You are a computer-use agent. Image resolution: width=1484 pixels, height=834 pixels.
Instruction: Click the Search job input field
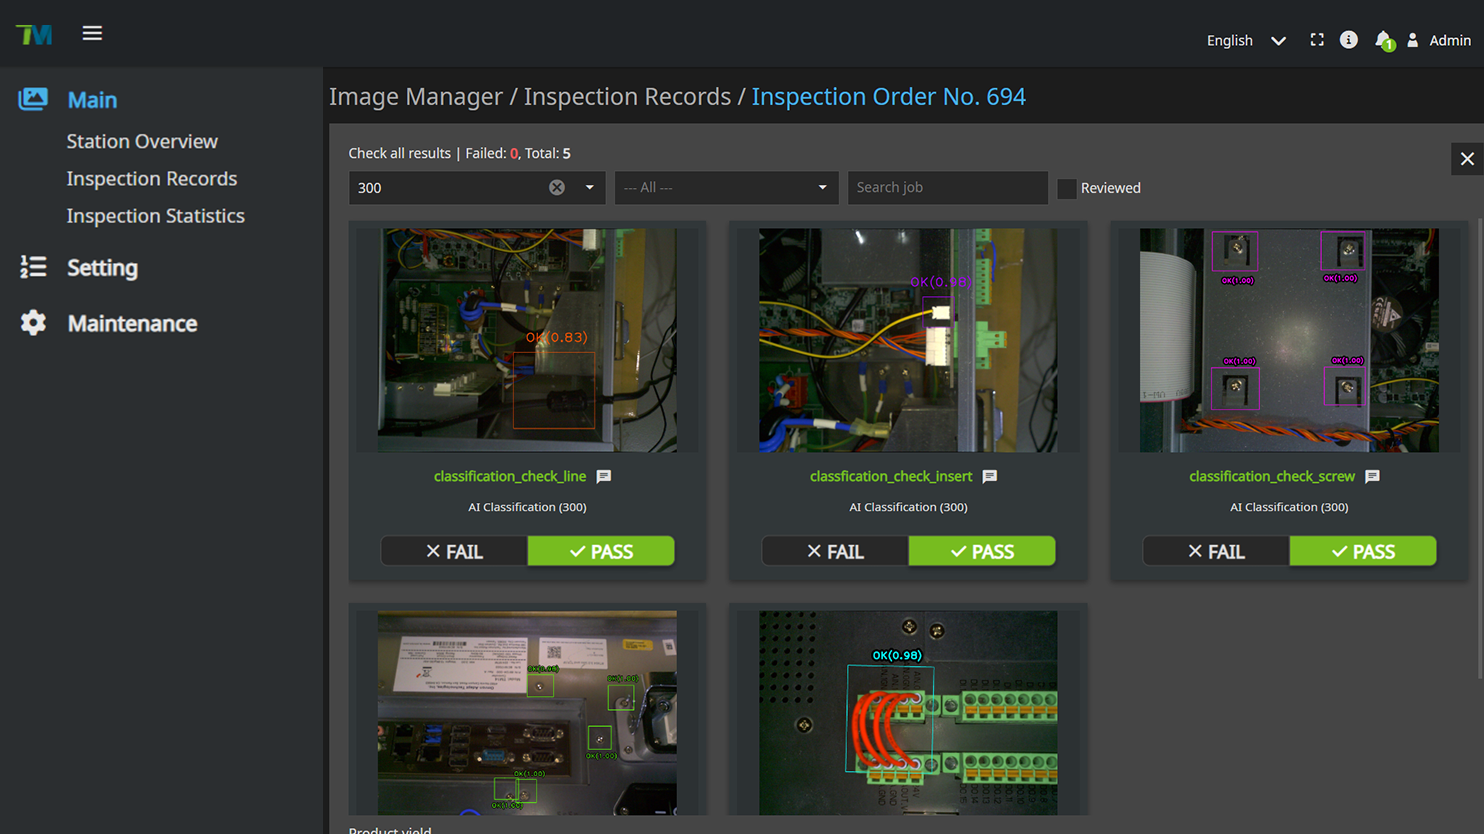(946, 188)
